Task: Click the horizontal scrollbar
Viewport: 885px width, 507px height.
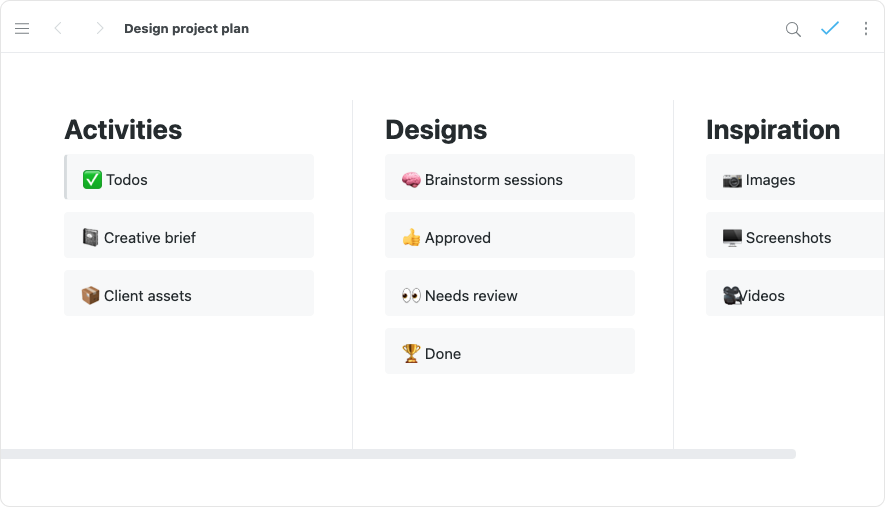Action: click(x=398, y=454)
